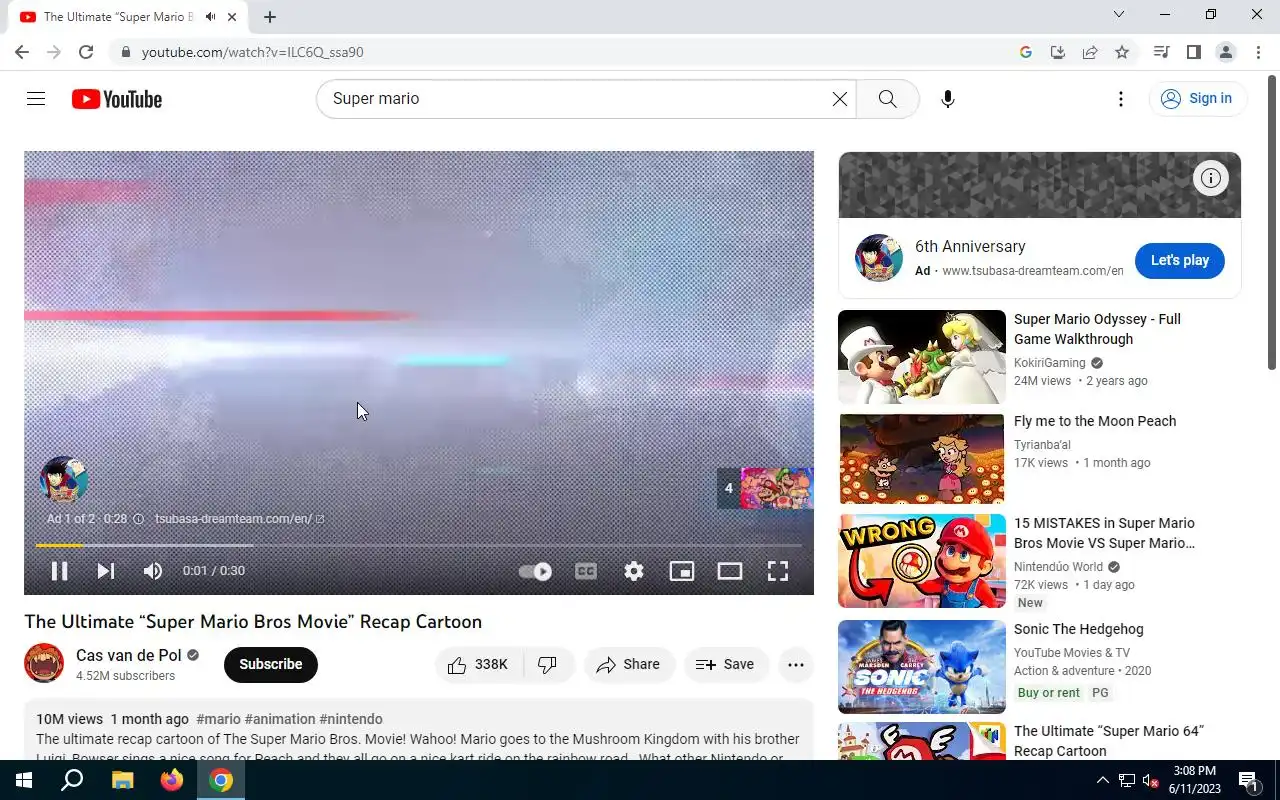Open Sonic The Hedgehog movie thumbnail
Screen dimensions: 1280x800
tap(922, 667)
